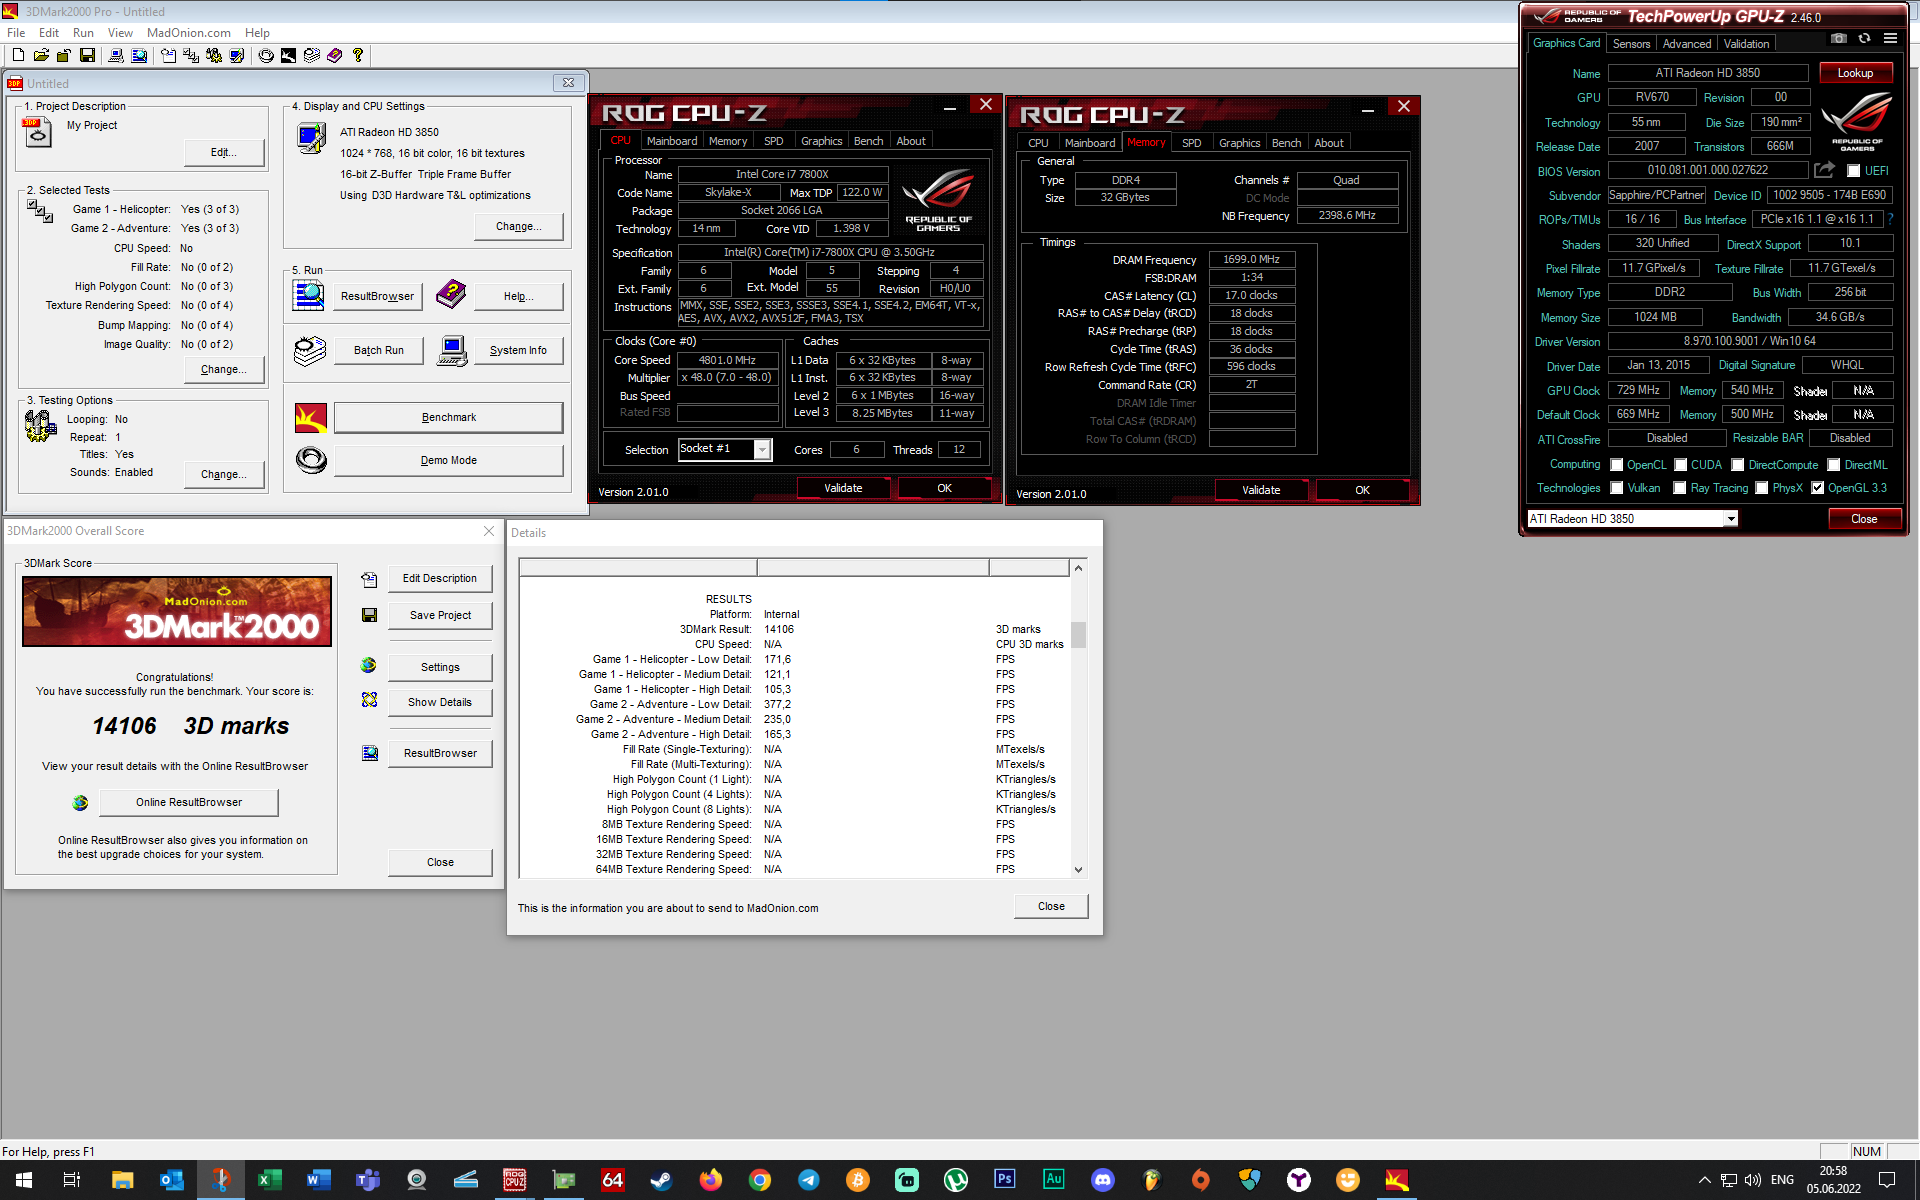Click the Benchmark toolbar icon
1920x1200 pixels.
288,56
